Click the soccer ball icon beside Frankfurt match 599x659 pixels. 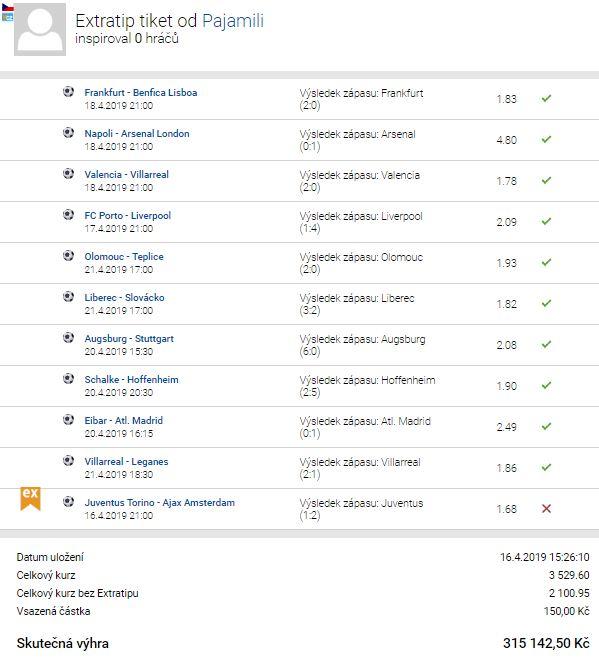pos(69,91)
